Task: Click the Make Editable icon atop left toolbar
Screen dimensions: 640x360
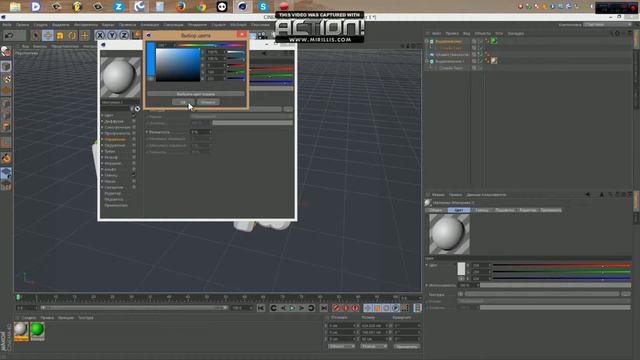Action: click(6, 51)
